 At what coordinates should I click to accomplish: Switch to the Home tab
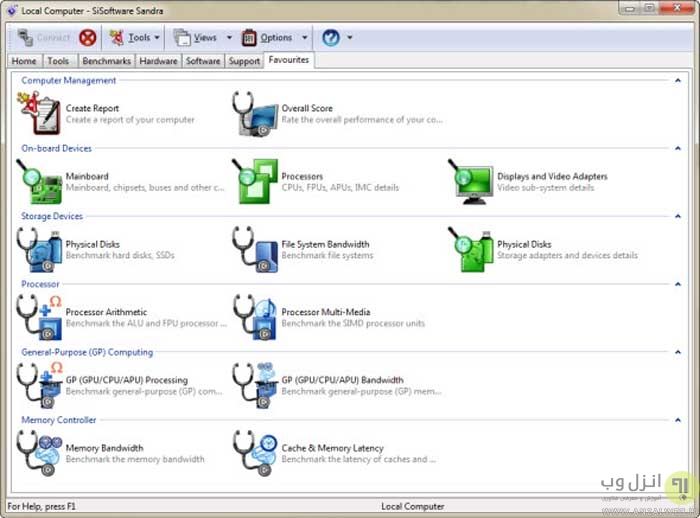pyautogui.click(x=24, y=61)
